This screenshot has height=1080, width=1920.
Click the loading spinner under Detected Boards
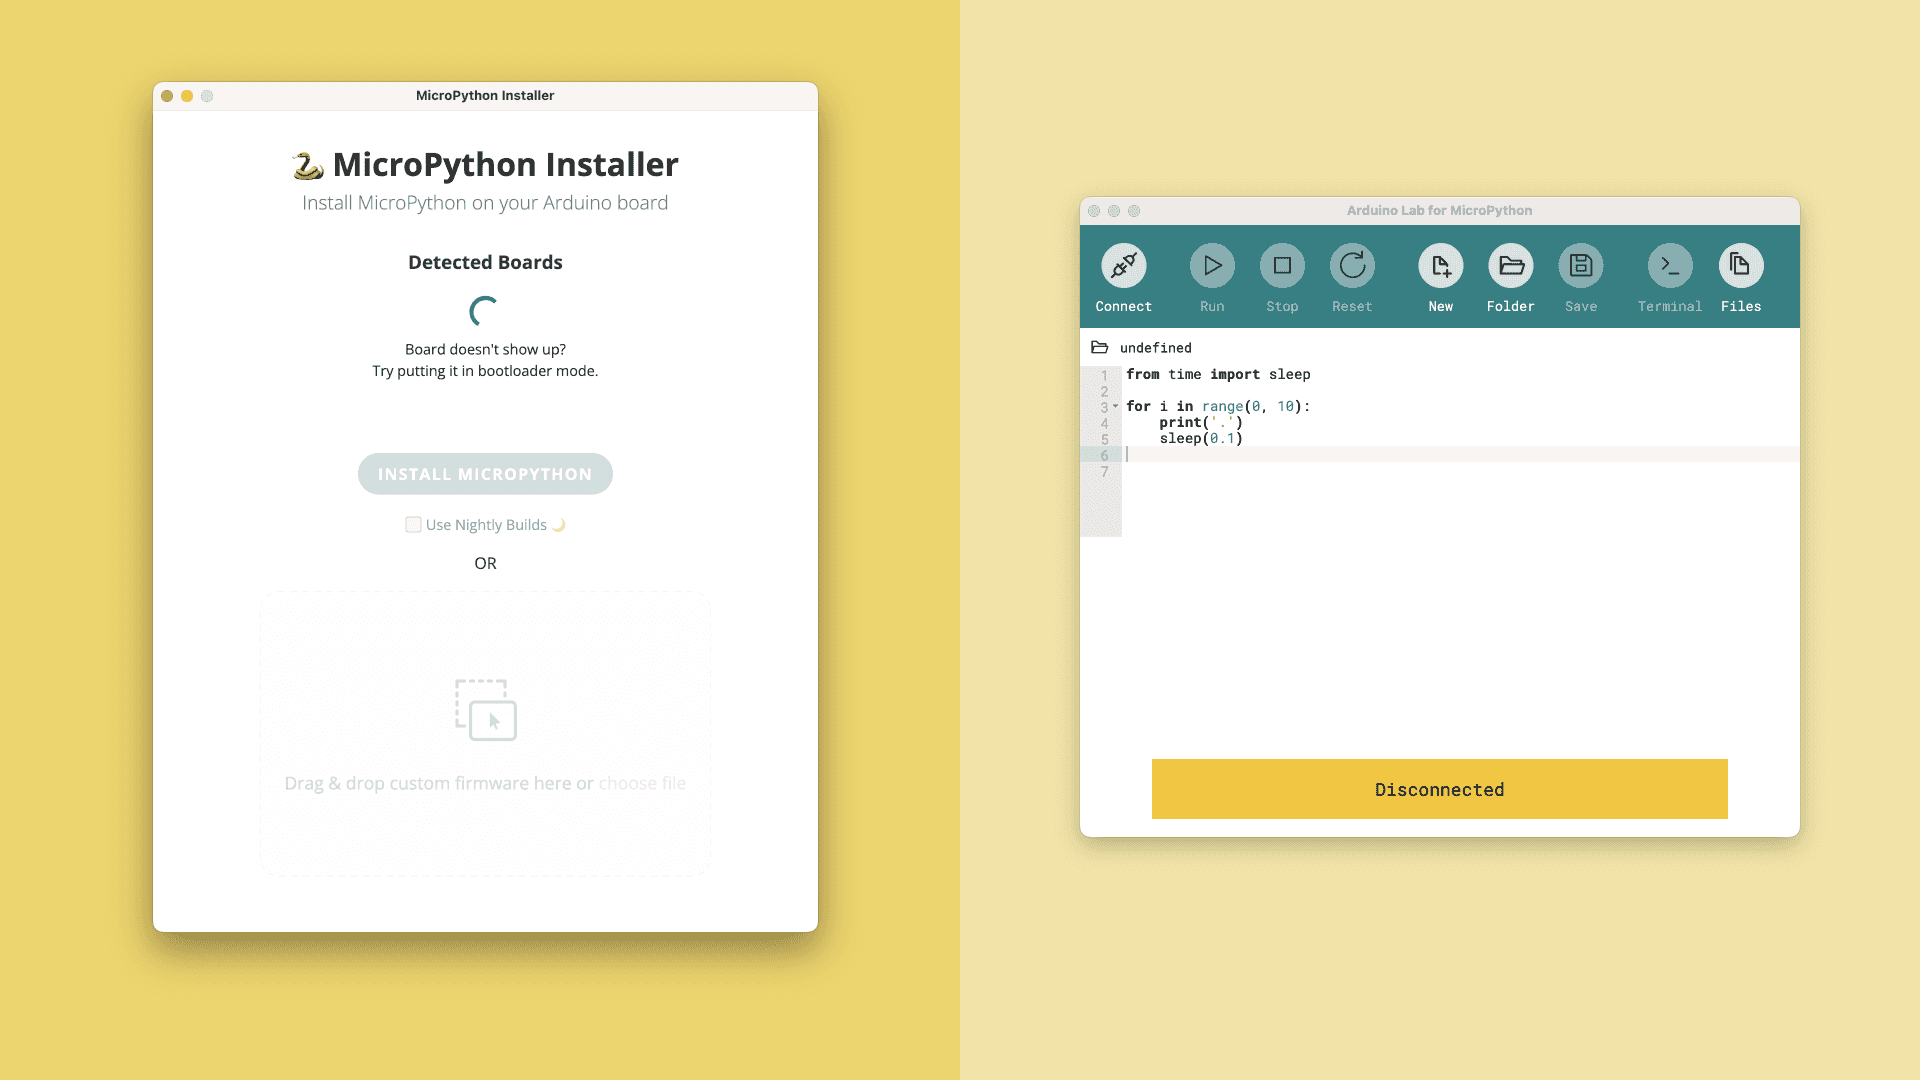[485, 311]
